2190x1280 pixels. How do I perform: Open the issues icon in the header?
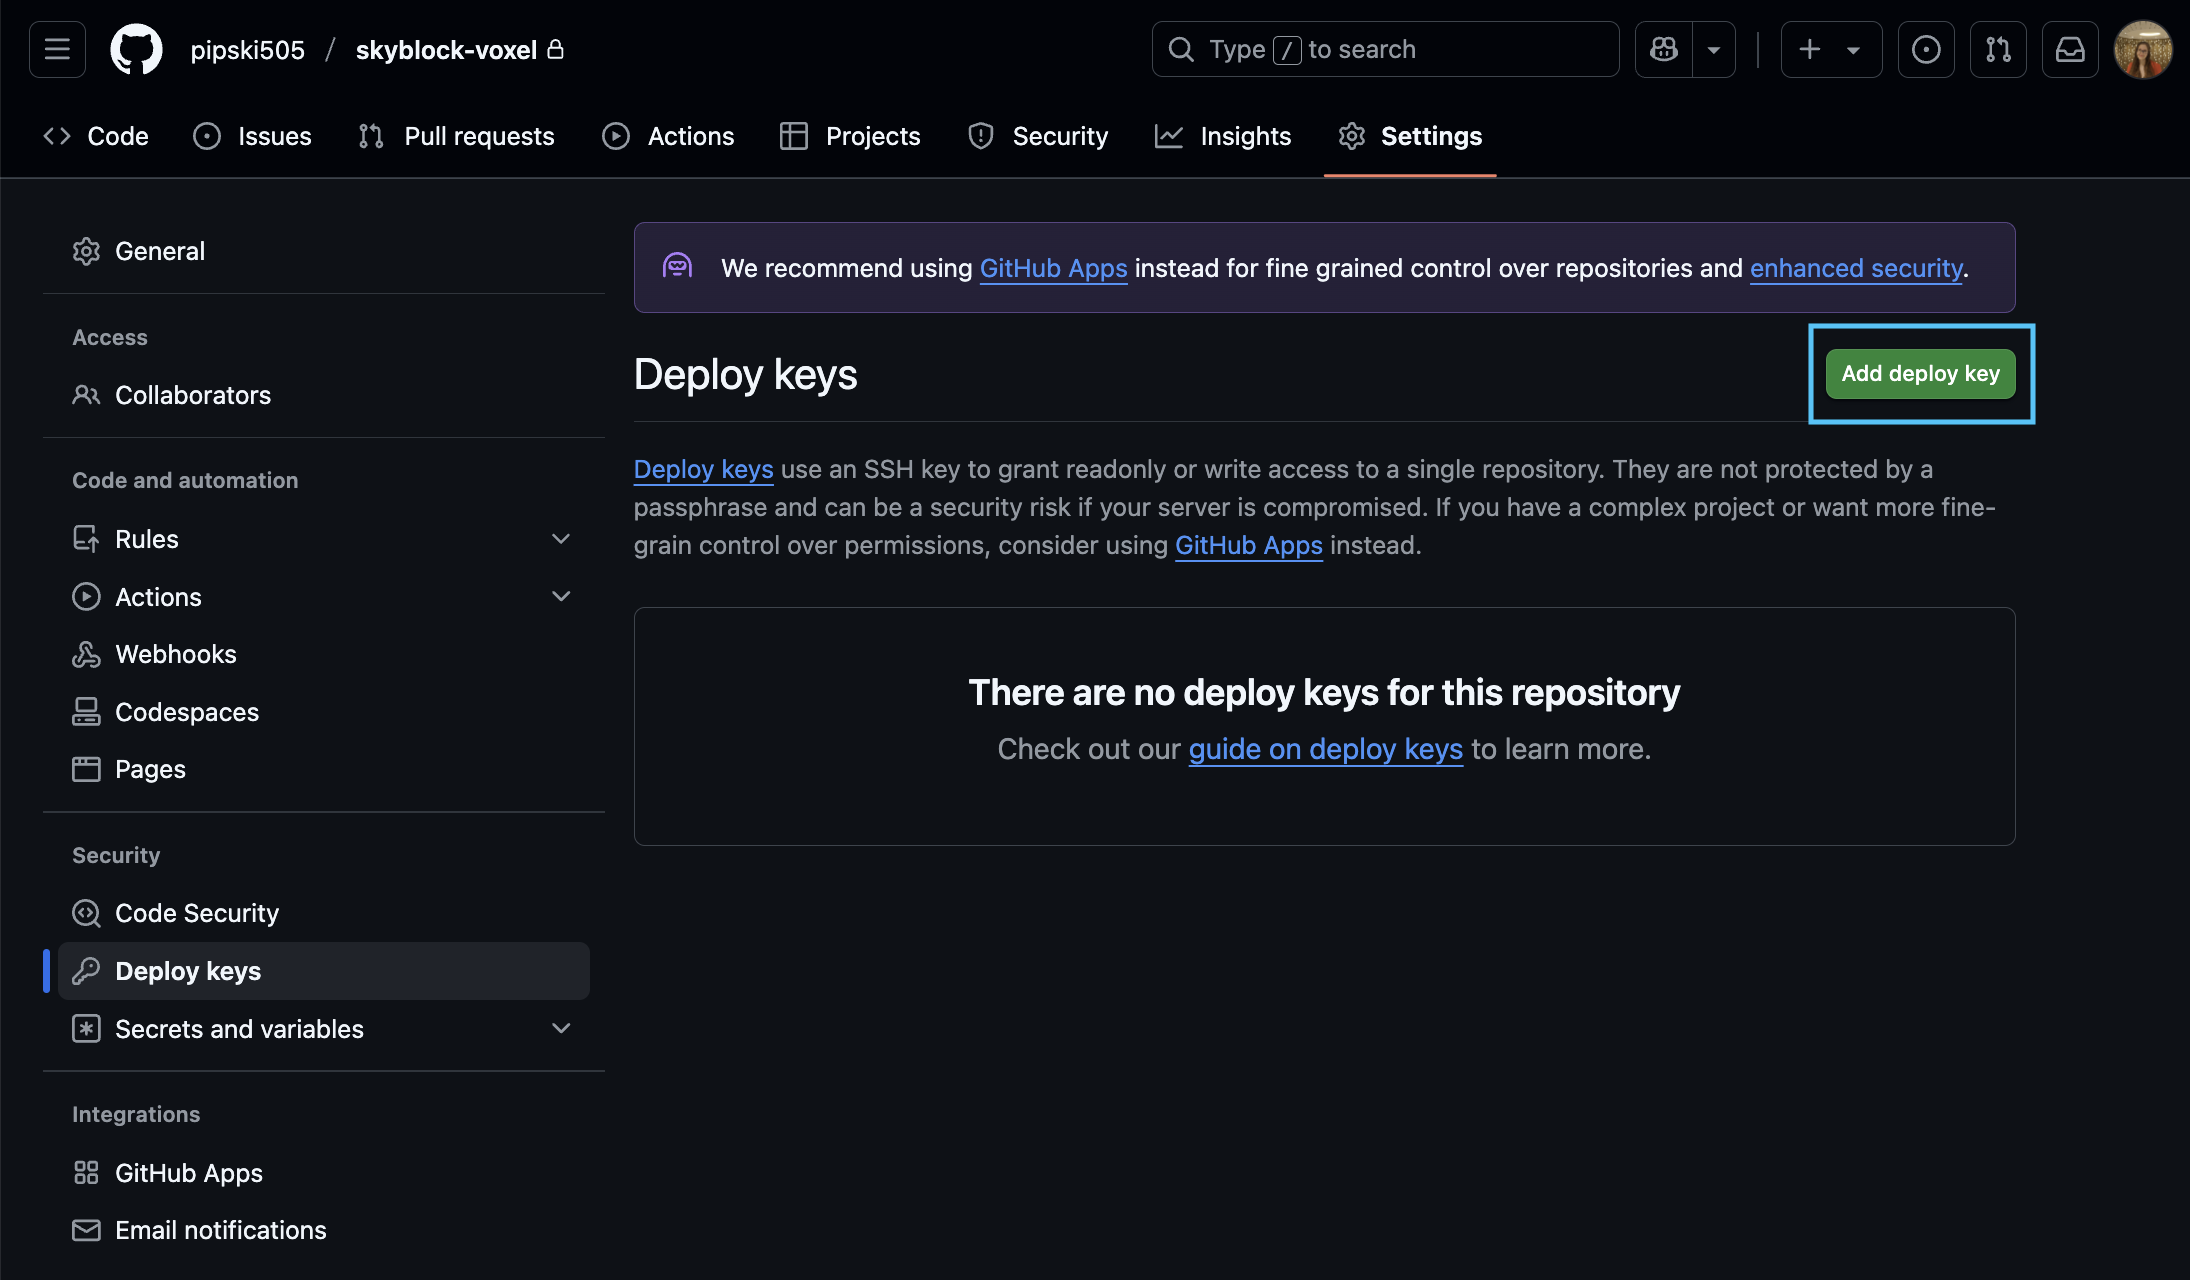(x=1926, y=49)
